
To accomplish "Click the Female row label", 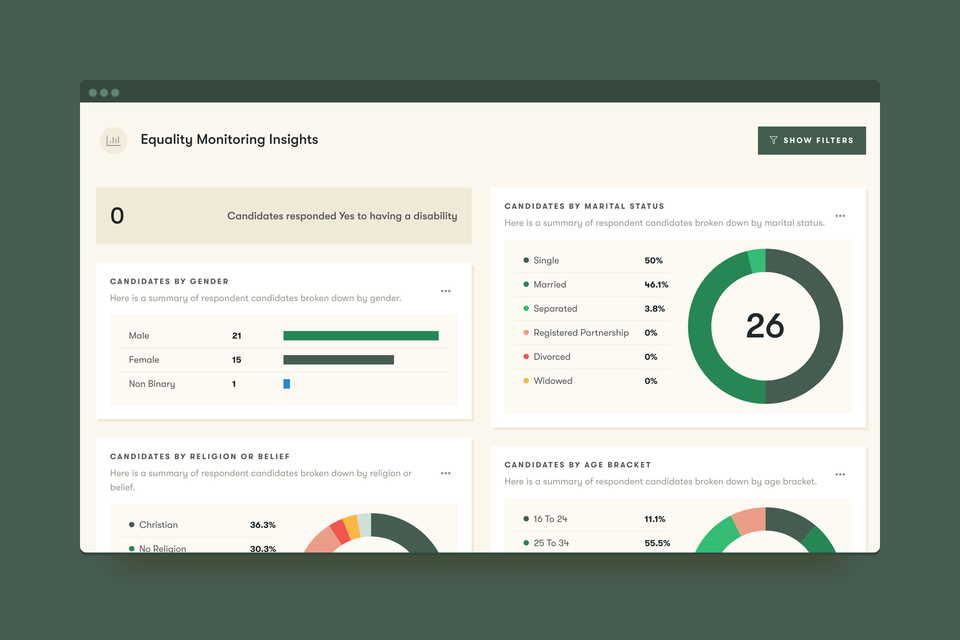I will pyautogui.click(x=144, y=360).
